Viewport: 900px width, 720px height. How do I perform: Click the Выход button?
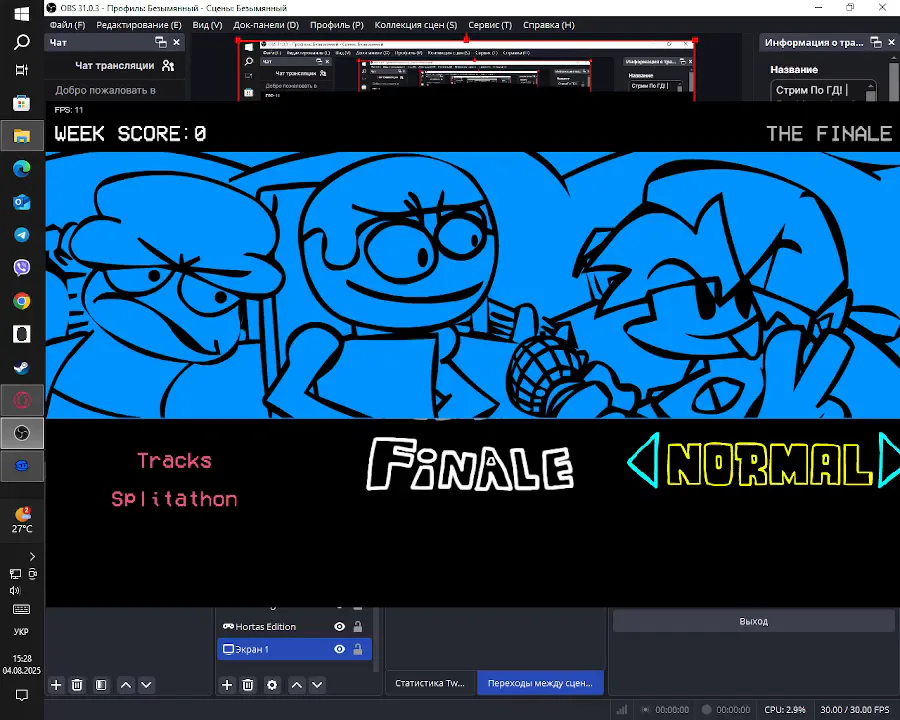point(753,621)
